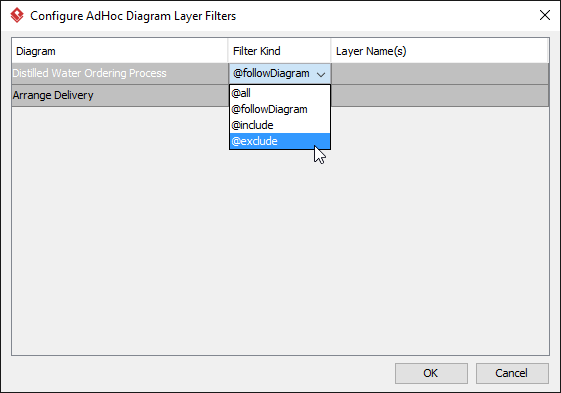Click the Visual Paradigm logo icon in title bar

point(17,15)
